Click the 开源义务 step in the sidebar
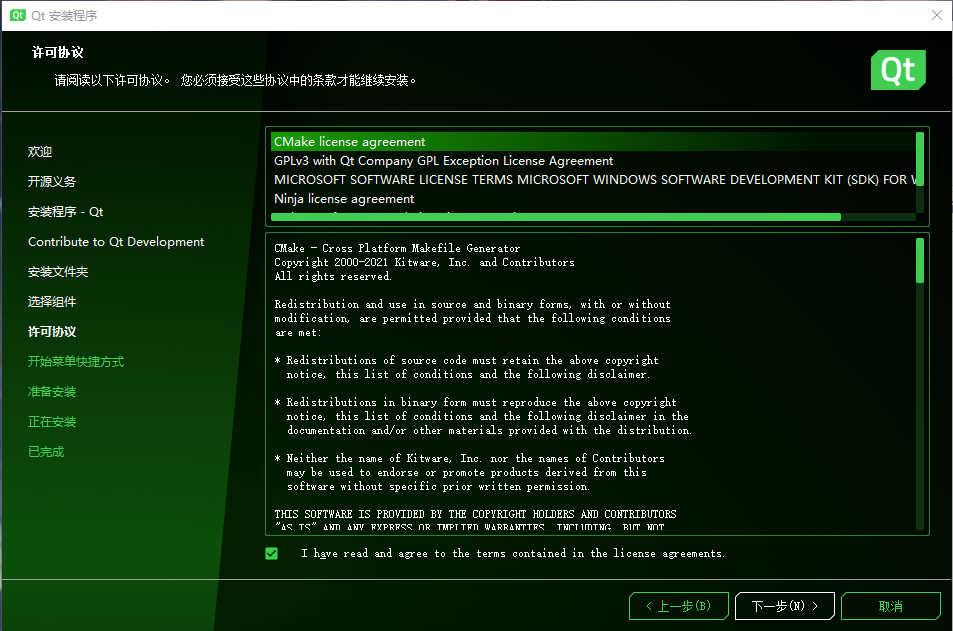 coord(52,181)
